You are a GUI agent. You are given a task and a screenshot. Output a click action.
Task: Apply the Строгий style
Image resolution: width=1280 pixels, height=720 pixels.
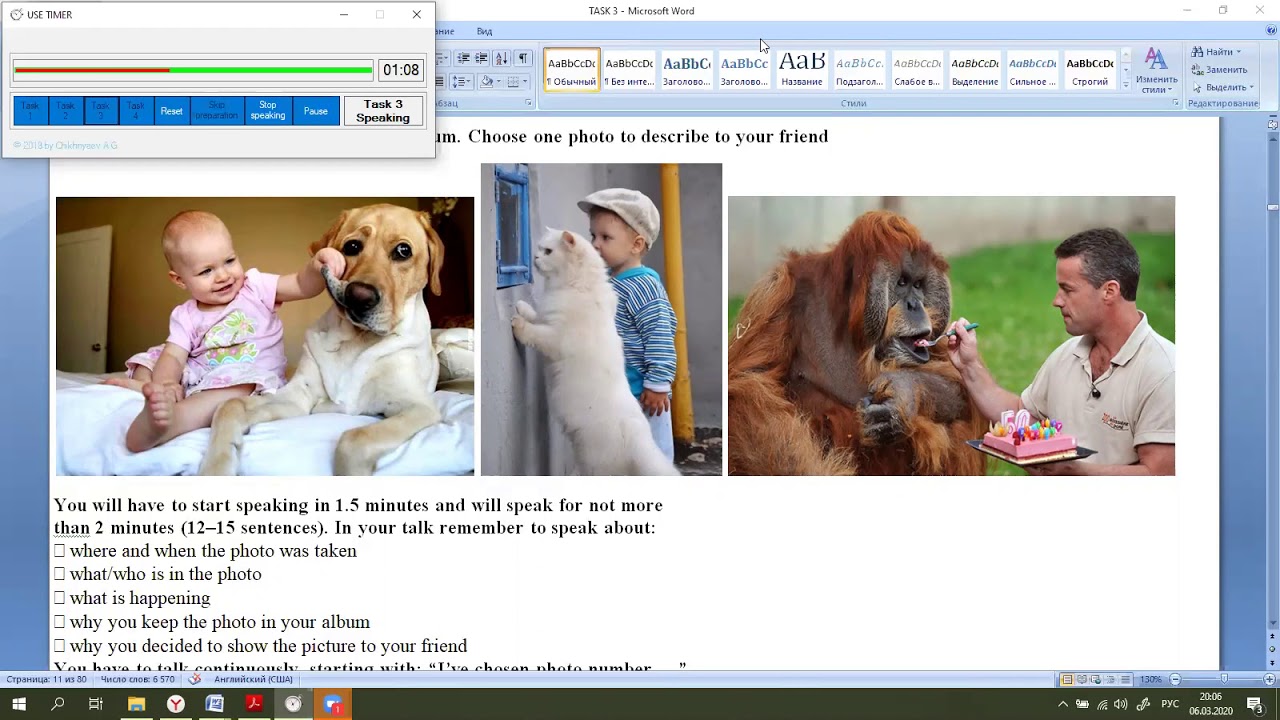click(x=1090, y=70)
